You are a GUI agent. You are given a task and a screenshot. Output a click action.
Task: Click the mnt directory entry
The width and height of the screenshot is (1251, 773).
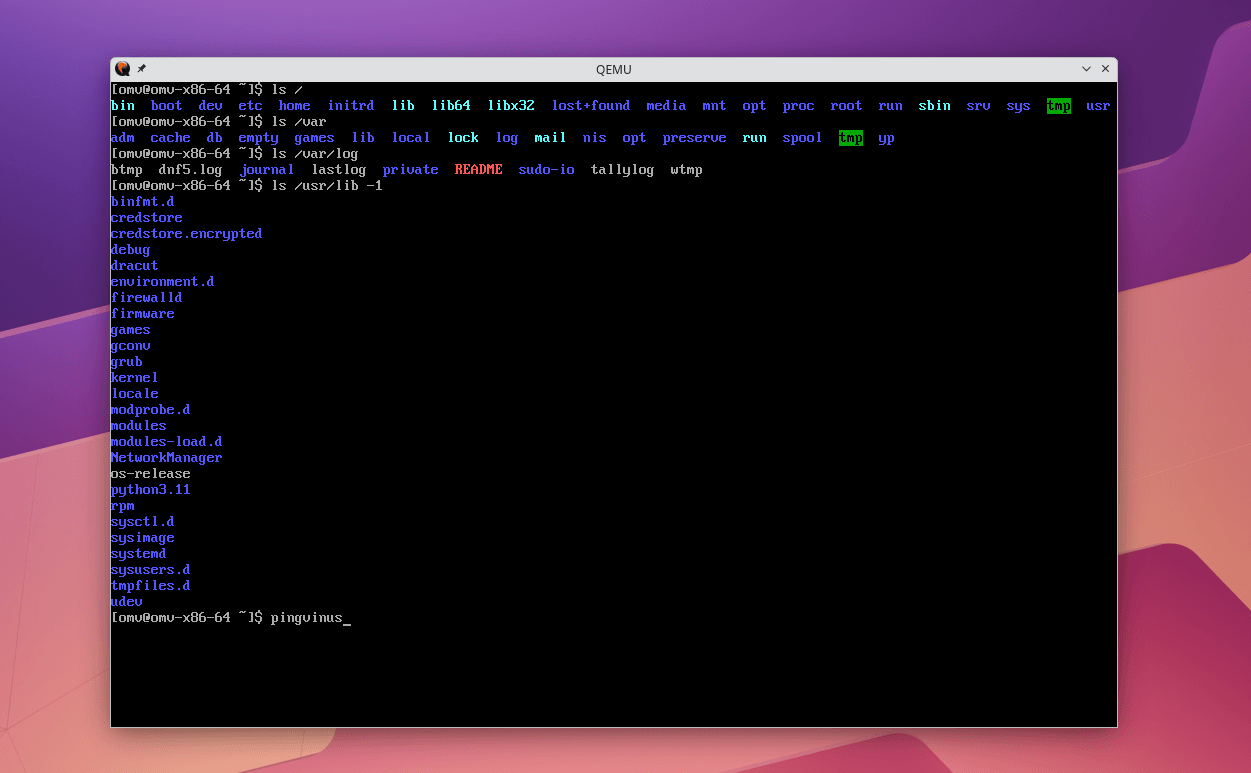(x=715, y=106)
